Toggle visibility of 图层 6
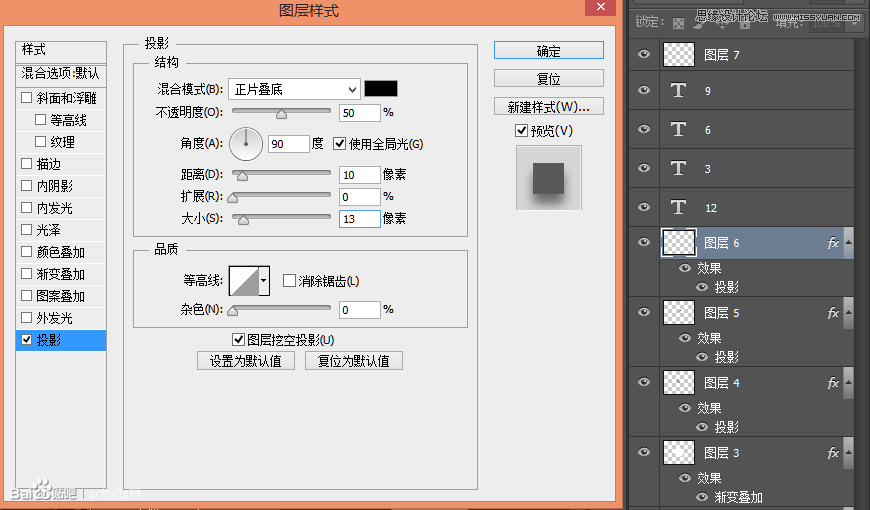Viewport: 870px width, 510px height. pyautogui.click(x=644, y=241)
